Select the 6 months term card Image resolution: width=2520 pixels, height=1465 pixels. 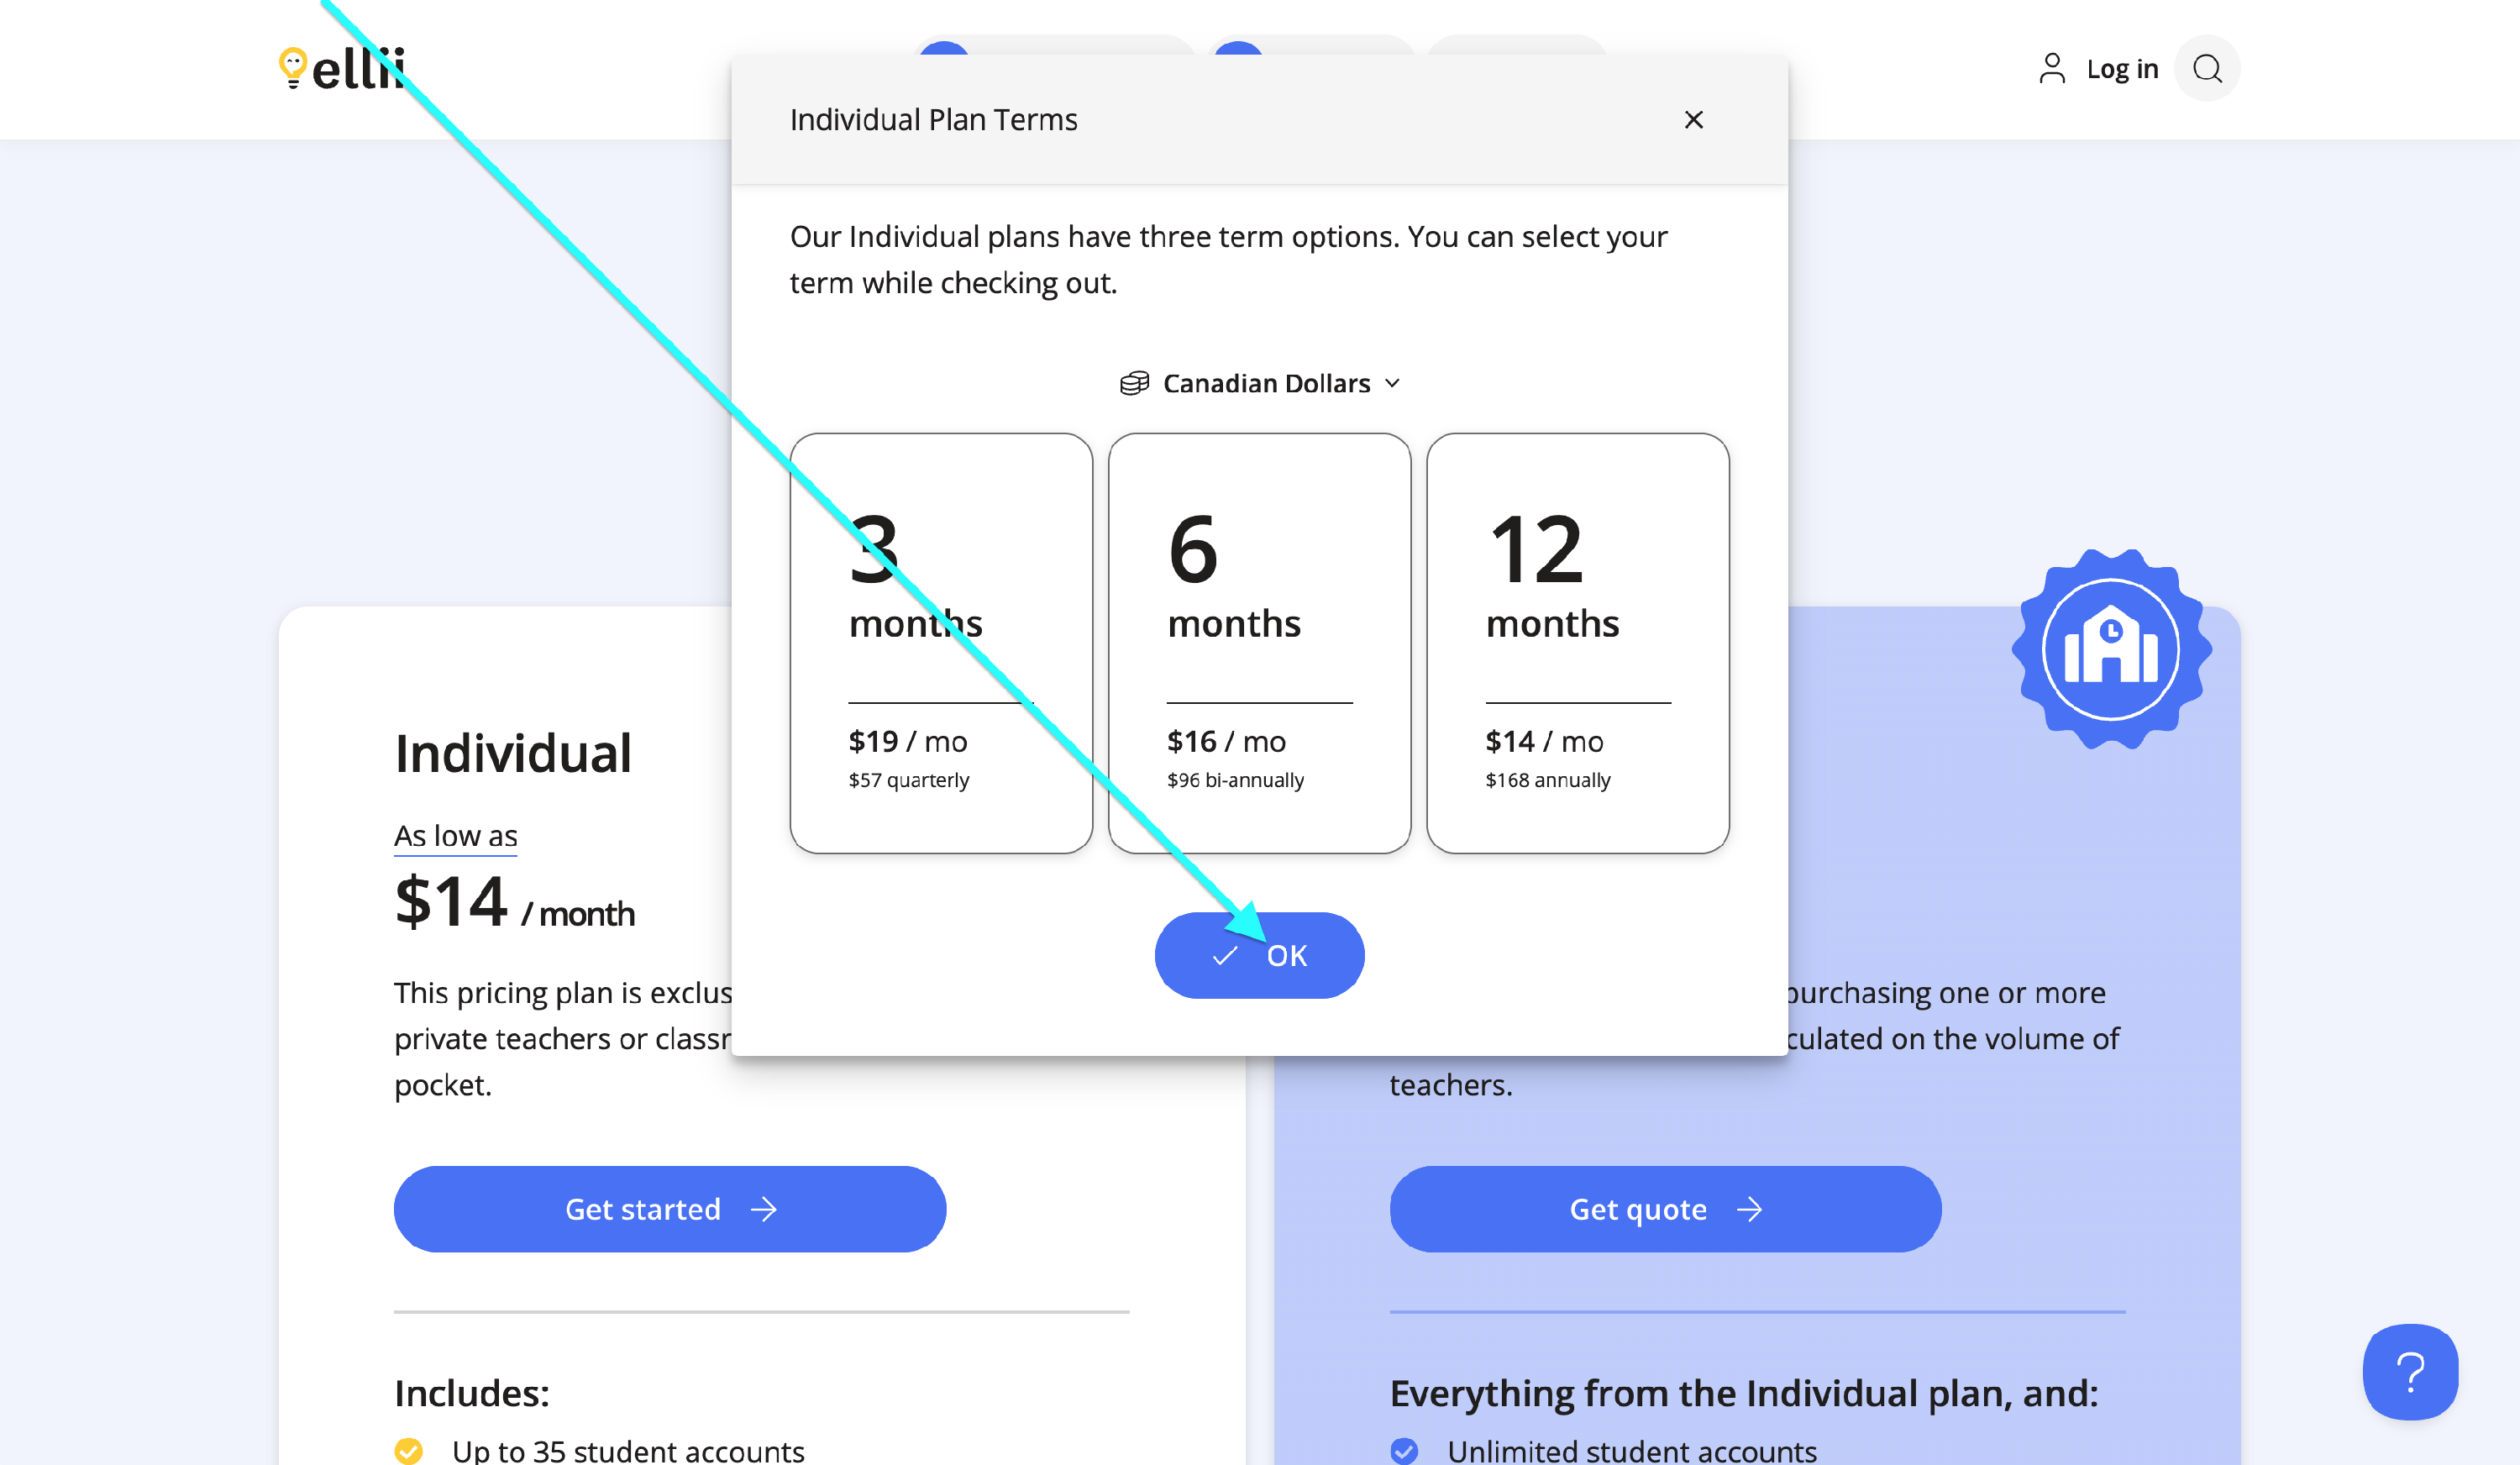pos(1259,643)
